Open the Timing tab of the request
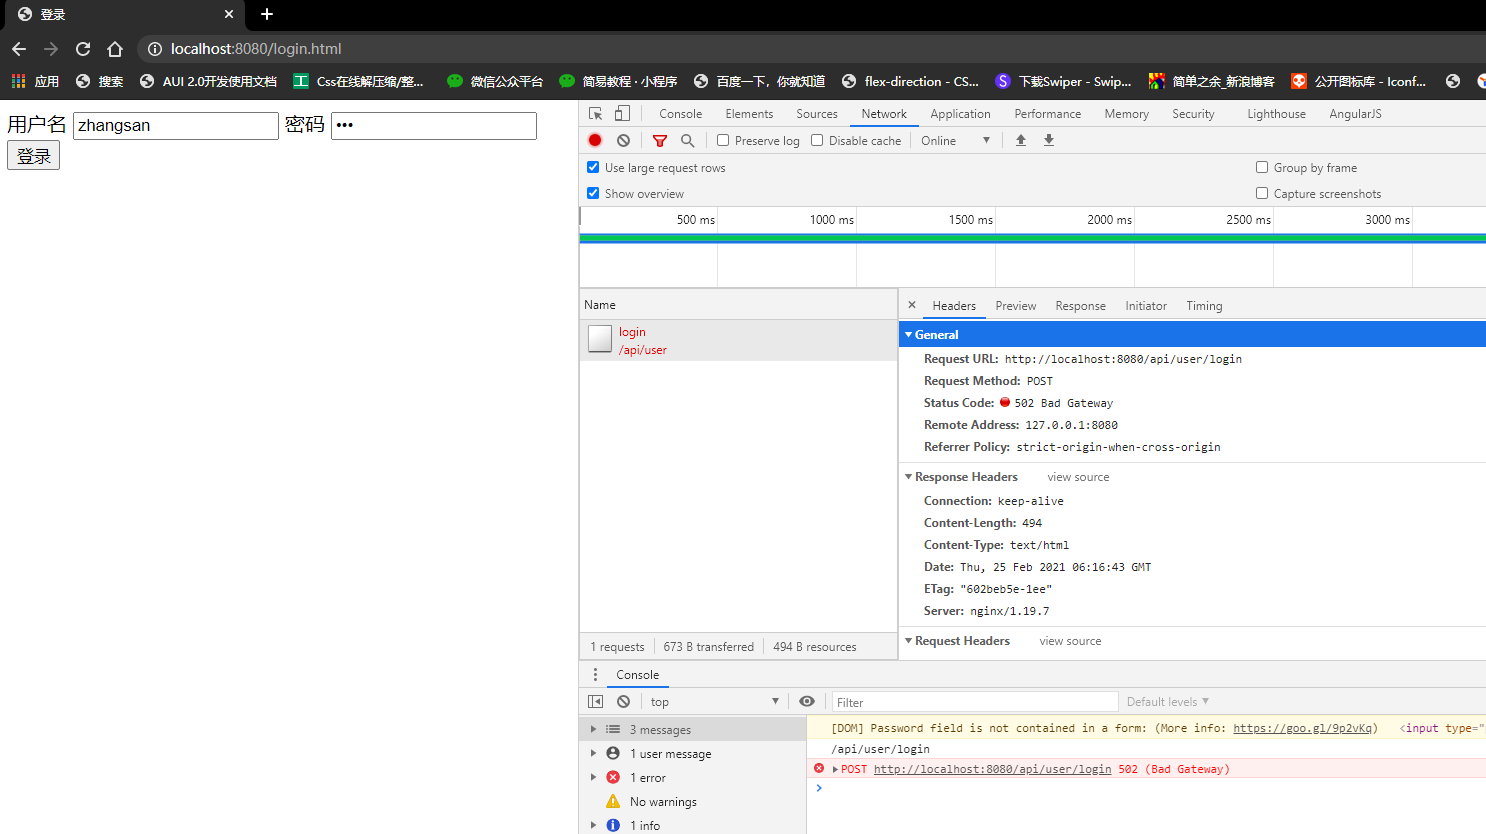 [x=1205, y=306]
